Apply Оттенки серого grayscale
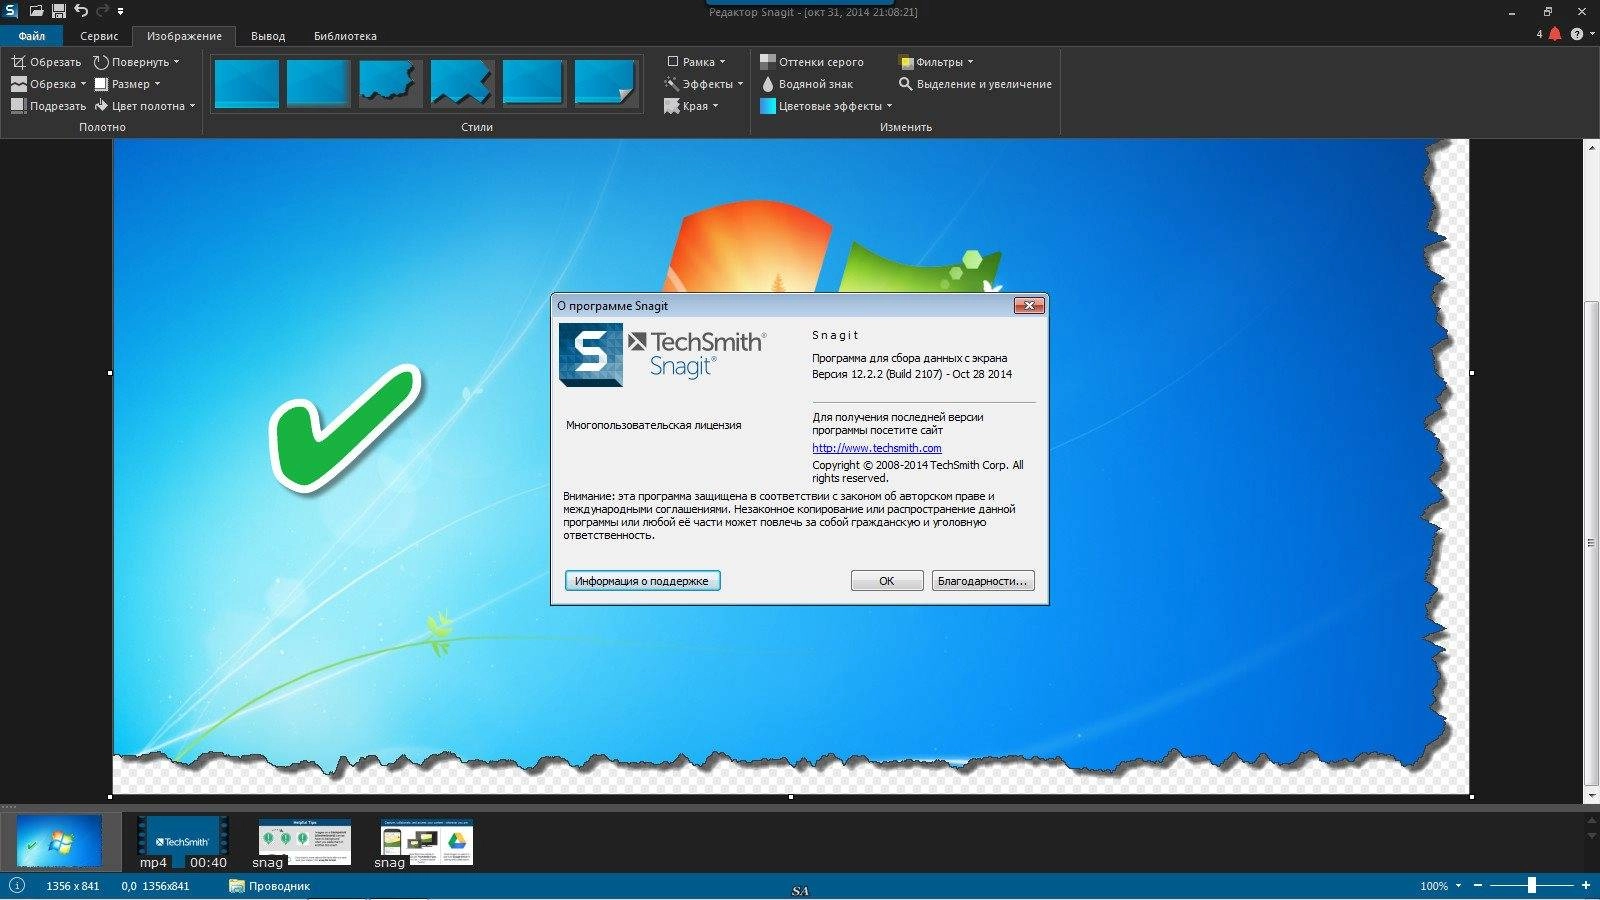The image size is (1600, 900). point(812,62)
